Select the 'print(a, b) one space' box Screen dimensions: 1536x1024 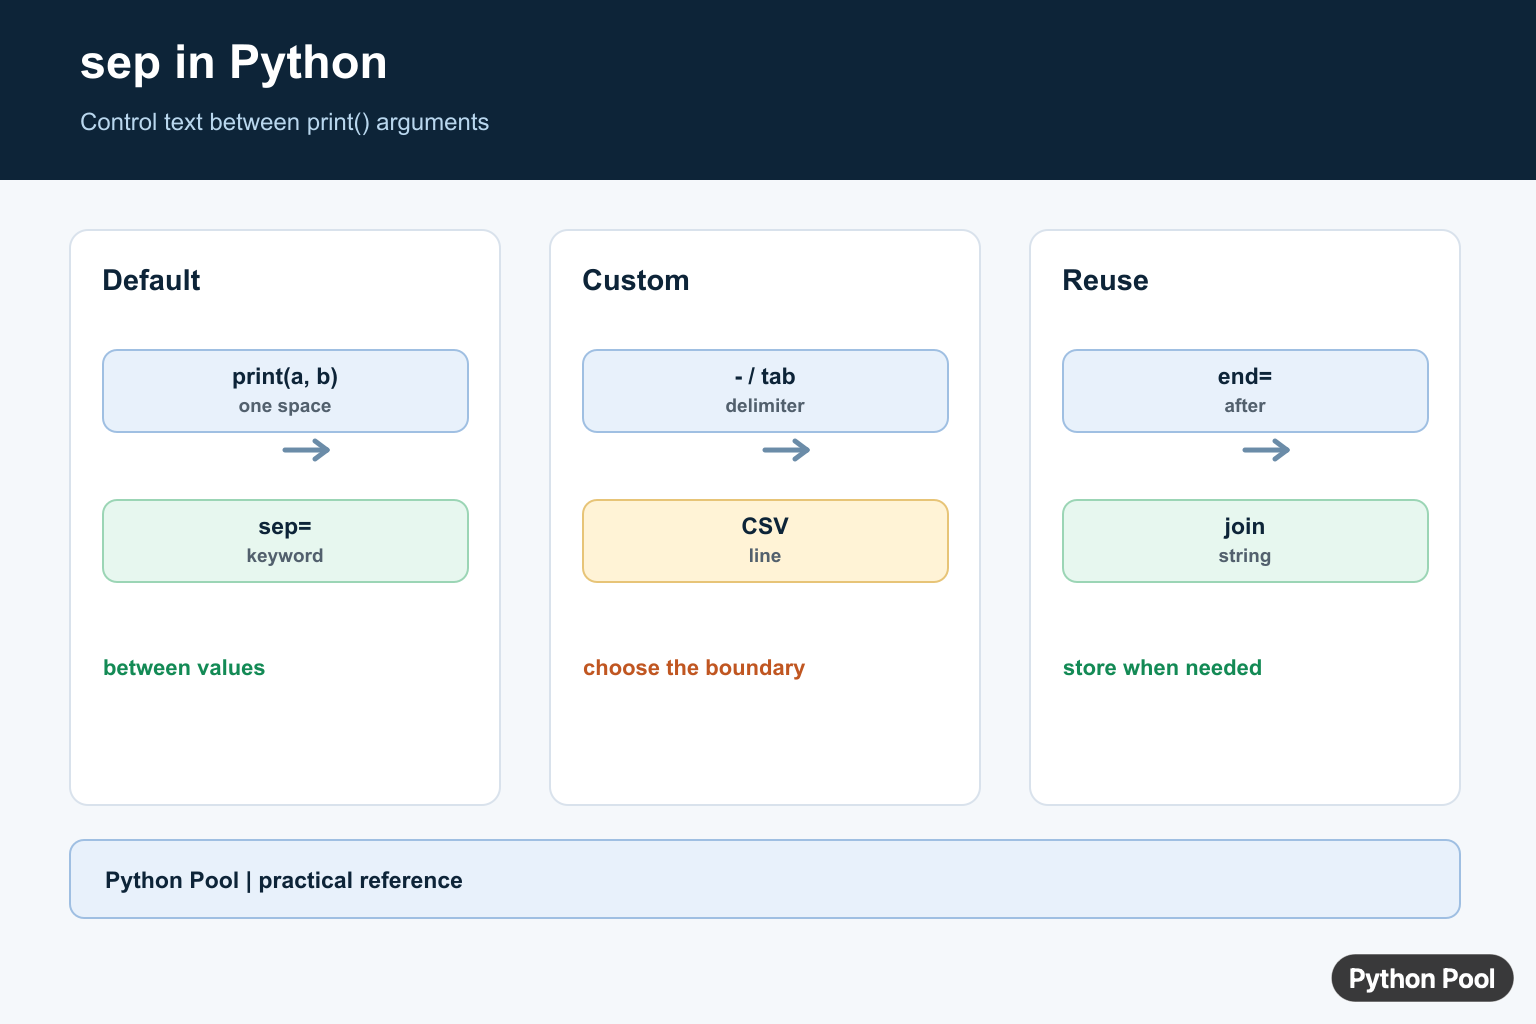(x=285, y=391)
